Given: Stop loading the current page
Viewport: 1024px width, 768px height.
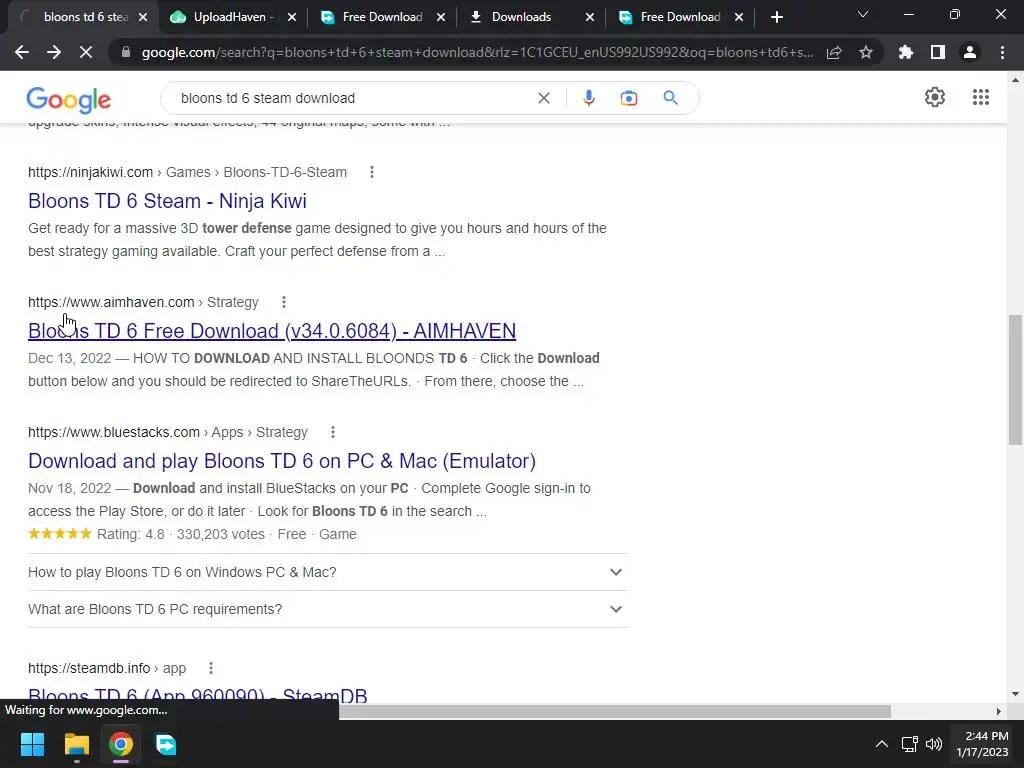Looking at the screenshot, I should pyautogui.click(x=86, y=52).
